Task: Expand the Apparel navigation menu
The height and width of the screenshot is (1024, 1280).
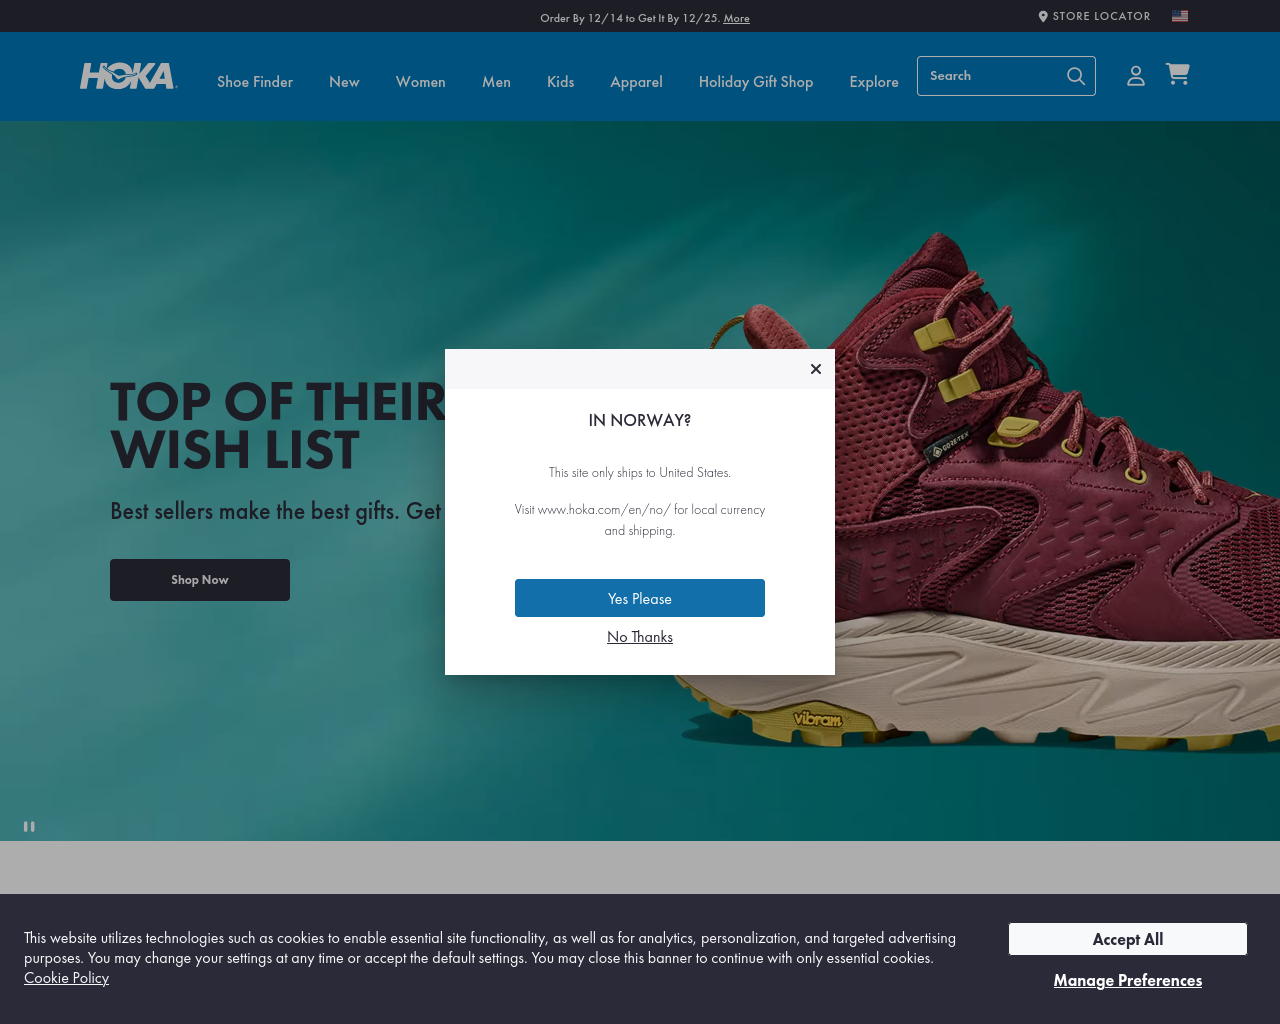Action: tap(636, 82)
